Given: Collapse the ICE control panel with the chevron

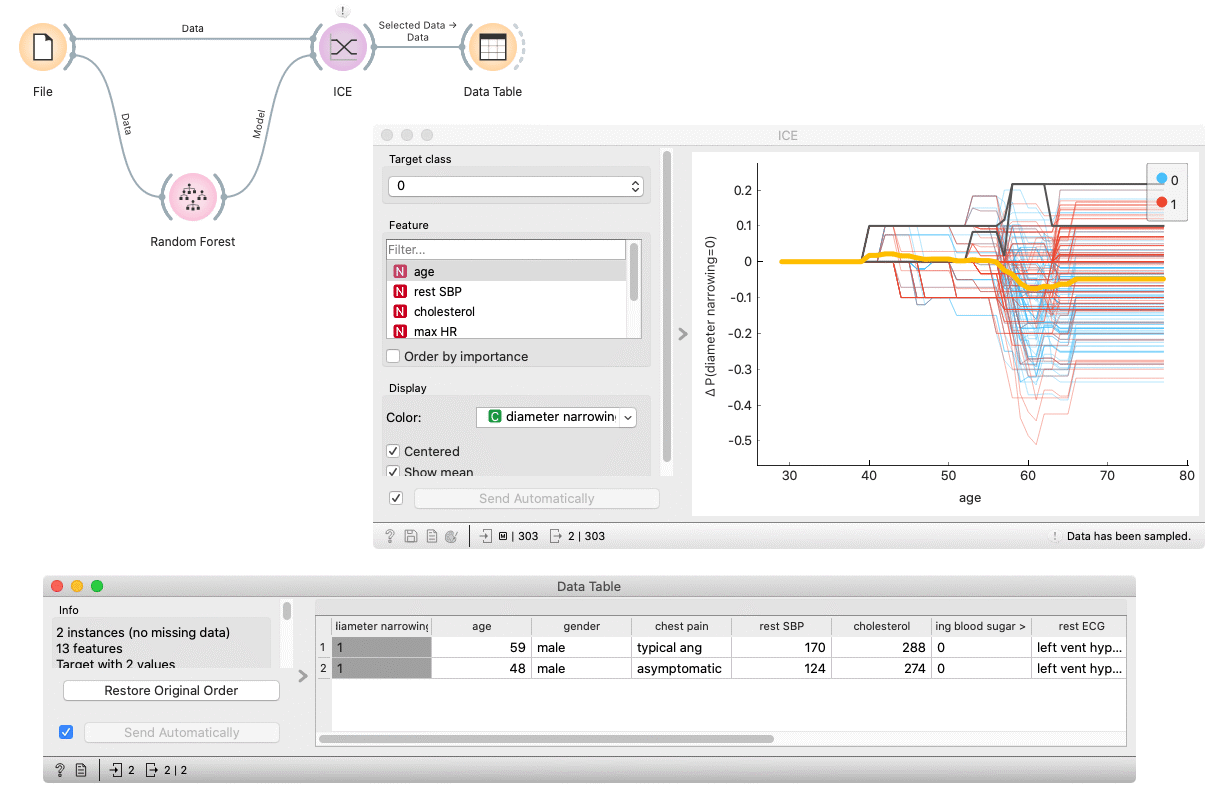Looking at the screenshot, I should 683,334.
